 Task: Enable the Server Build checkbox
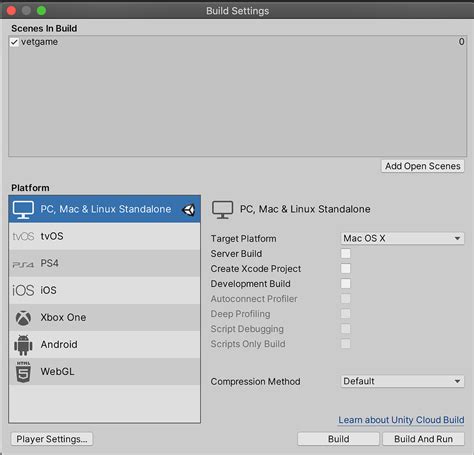coord(346,254)
